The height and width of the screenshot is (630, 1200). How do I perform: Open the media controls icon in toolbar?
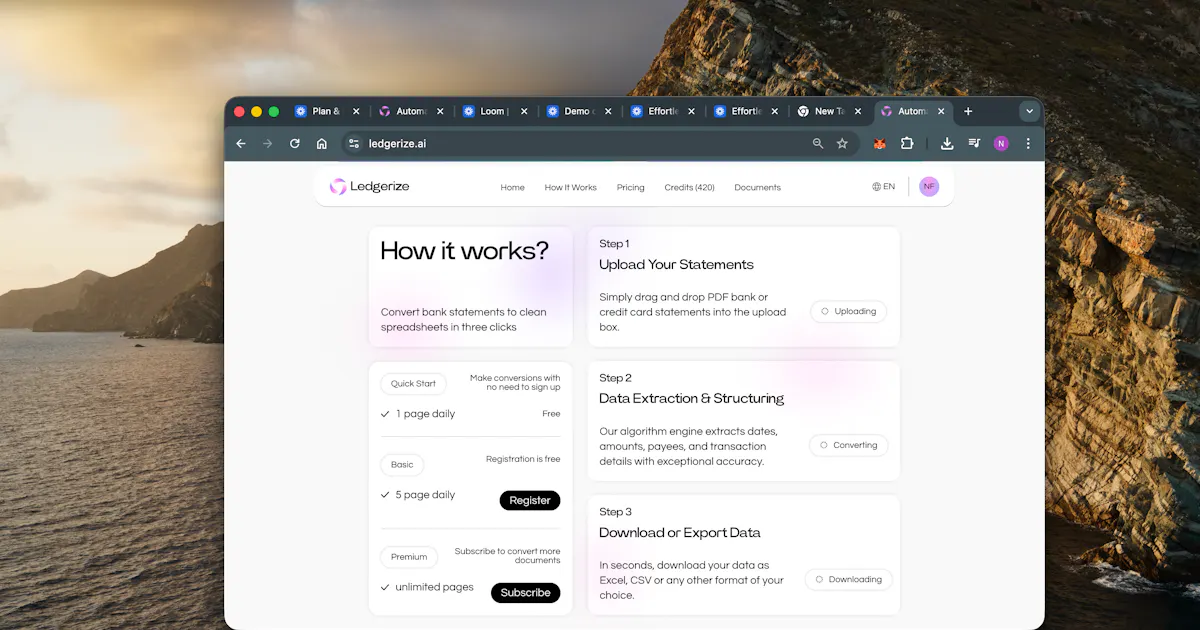[974, 144]
